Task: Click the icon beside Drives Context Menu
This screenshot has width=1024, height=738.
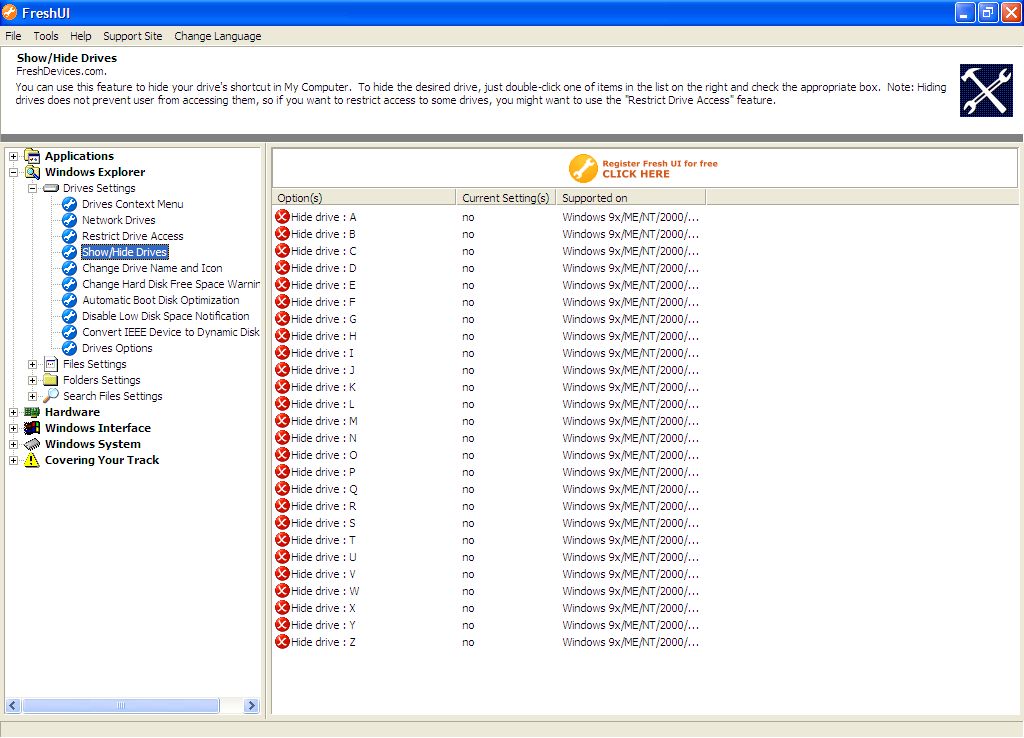Action: (69, 204)
